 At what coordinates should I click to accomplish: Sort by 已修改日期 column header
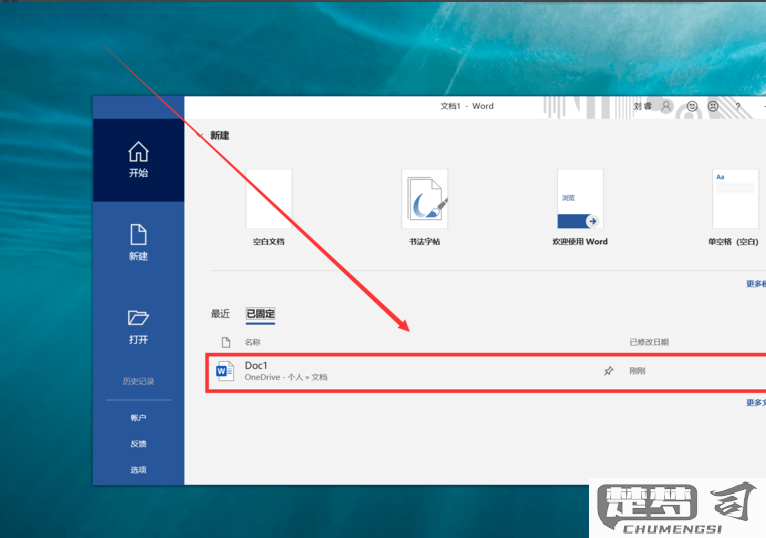[x=649, y=342]
